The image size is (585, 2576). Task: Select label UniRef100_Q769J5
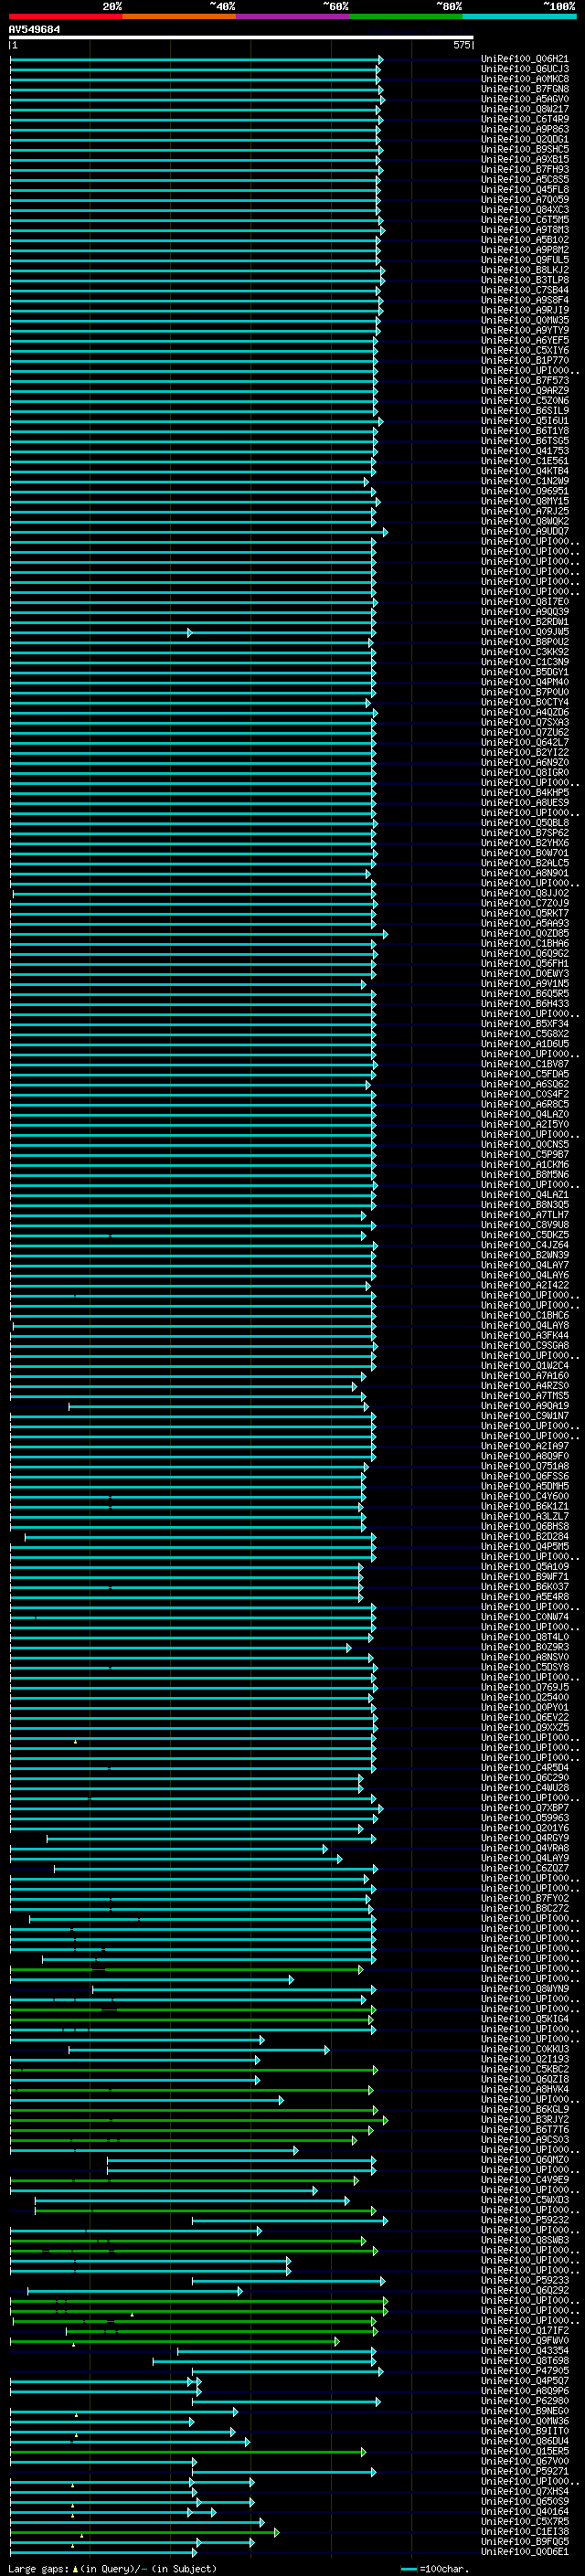point(525,1687)
